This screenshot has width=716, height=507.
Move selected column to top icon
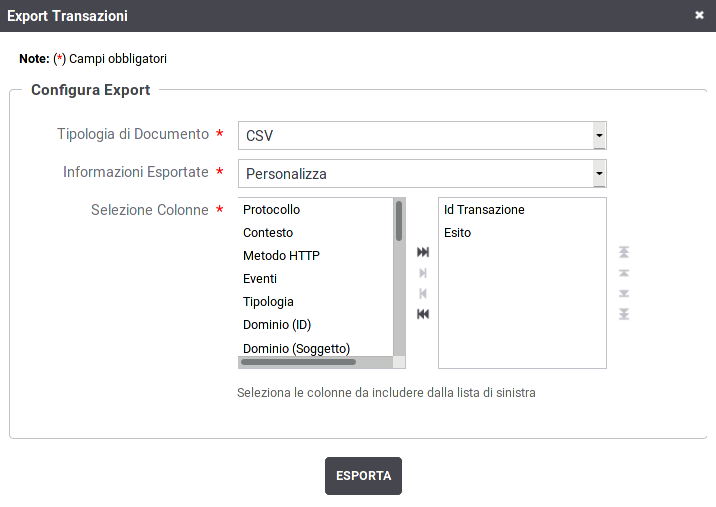[624, 252]
